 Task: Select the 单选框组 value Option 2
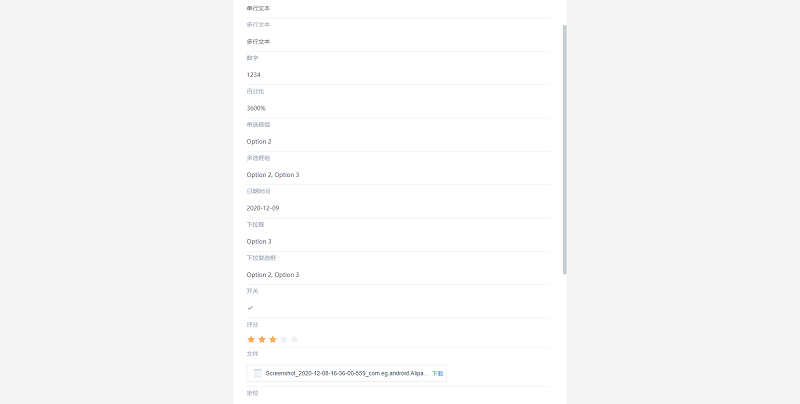click(259, 142)
